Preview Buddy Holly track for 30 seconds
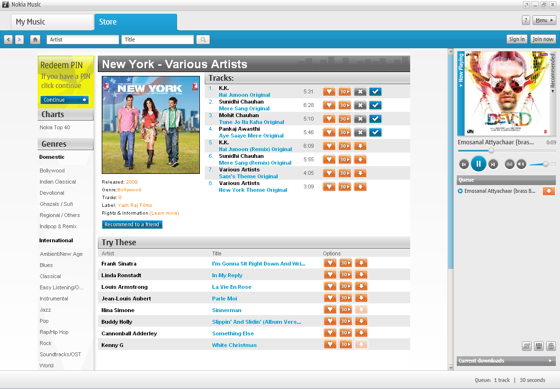Screen dimensions: 560x389 click(345, 321)
